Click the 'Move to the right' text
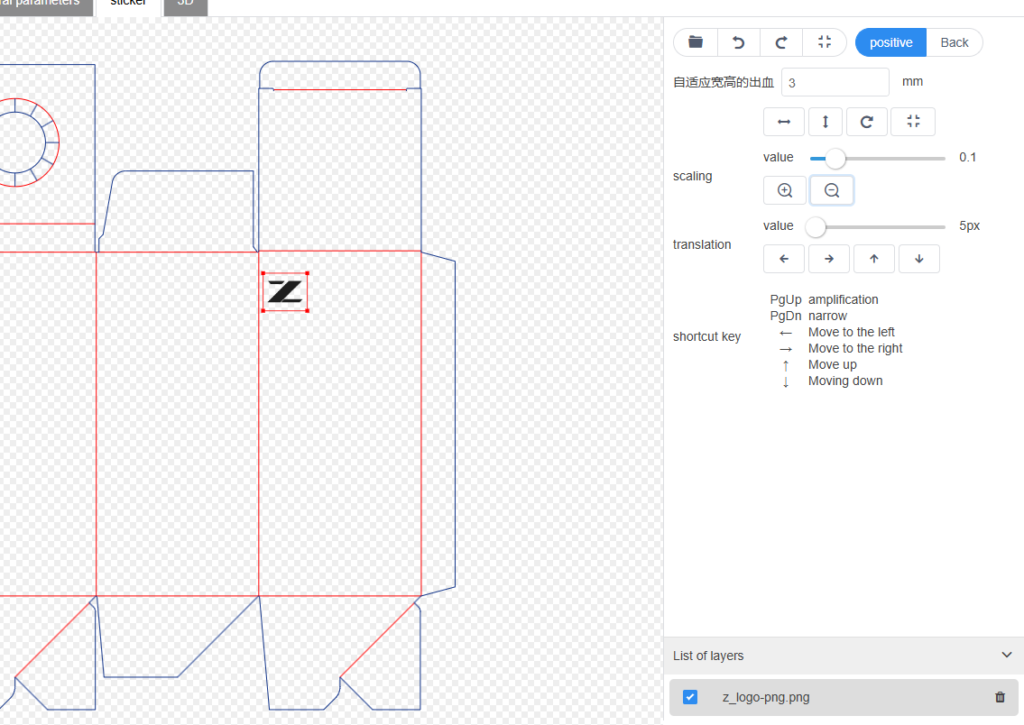Viewport: 1024px width, 725px height. click(x=855, y=348)
